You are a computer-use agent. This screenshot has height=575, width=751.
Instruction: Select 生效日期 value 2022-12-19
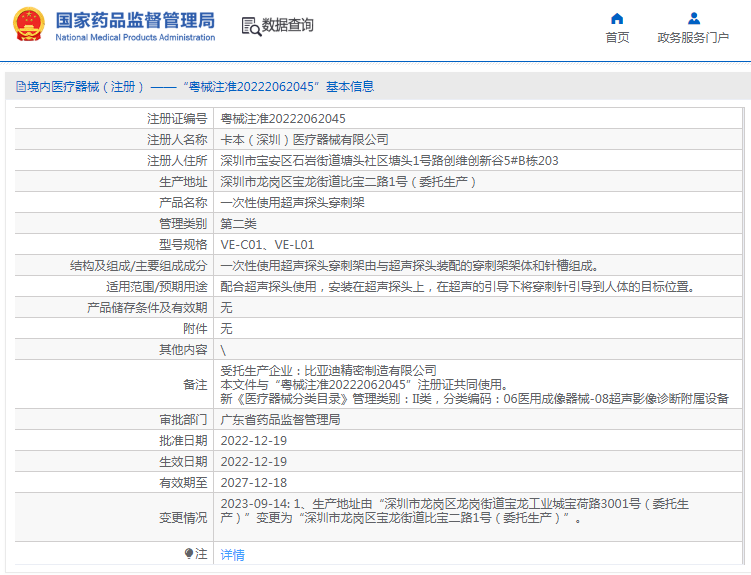(x=254, y=462)
